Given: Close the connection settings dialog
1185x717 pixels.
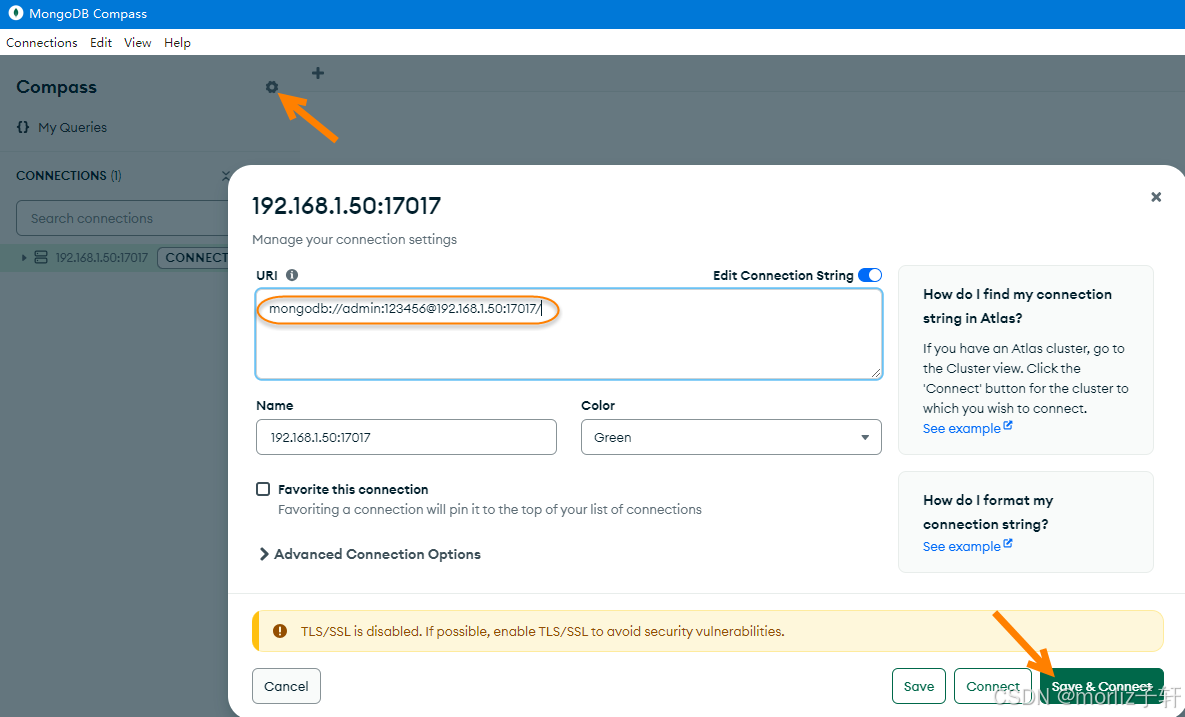Looking at the screenshot, I should tap(1156, 196).
